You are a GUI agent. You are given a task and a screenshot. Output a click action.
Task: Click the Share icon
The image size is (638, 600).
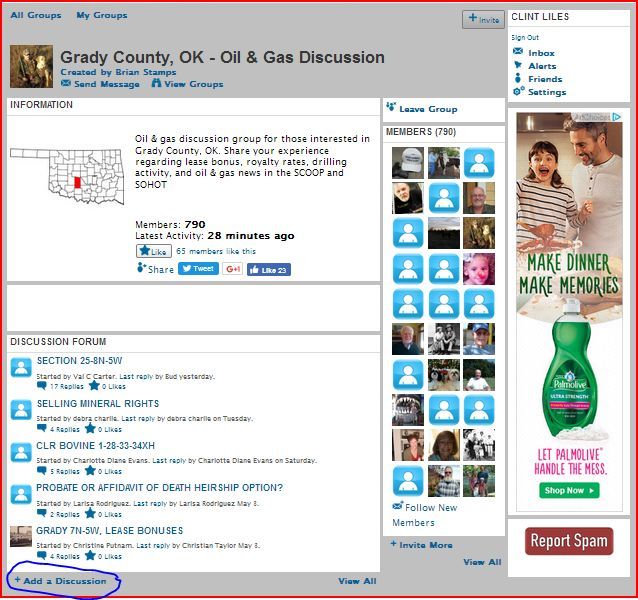[142, 268]
